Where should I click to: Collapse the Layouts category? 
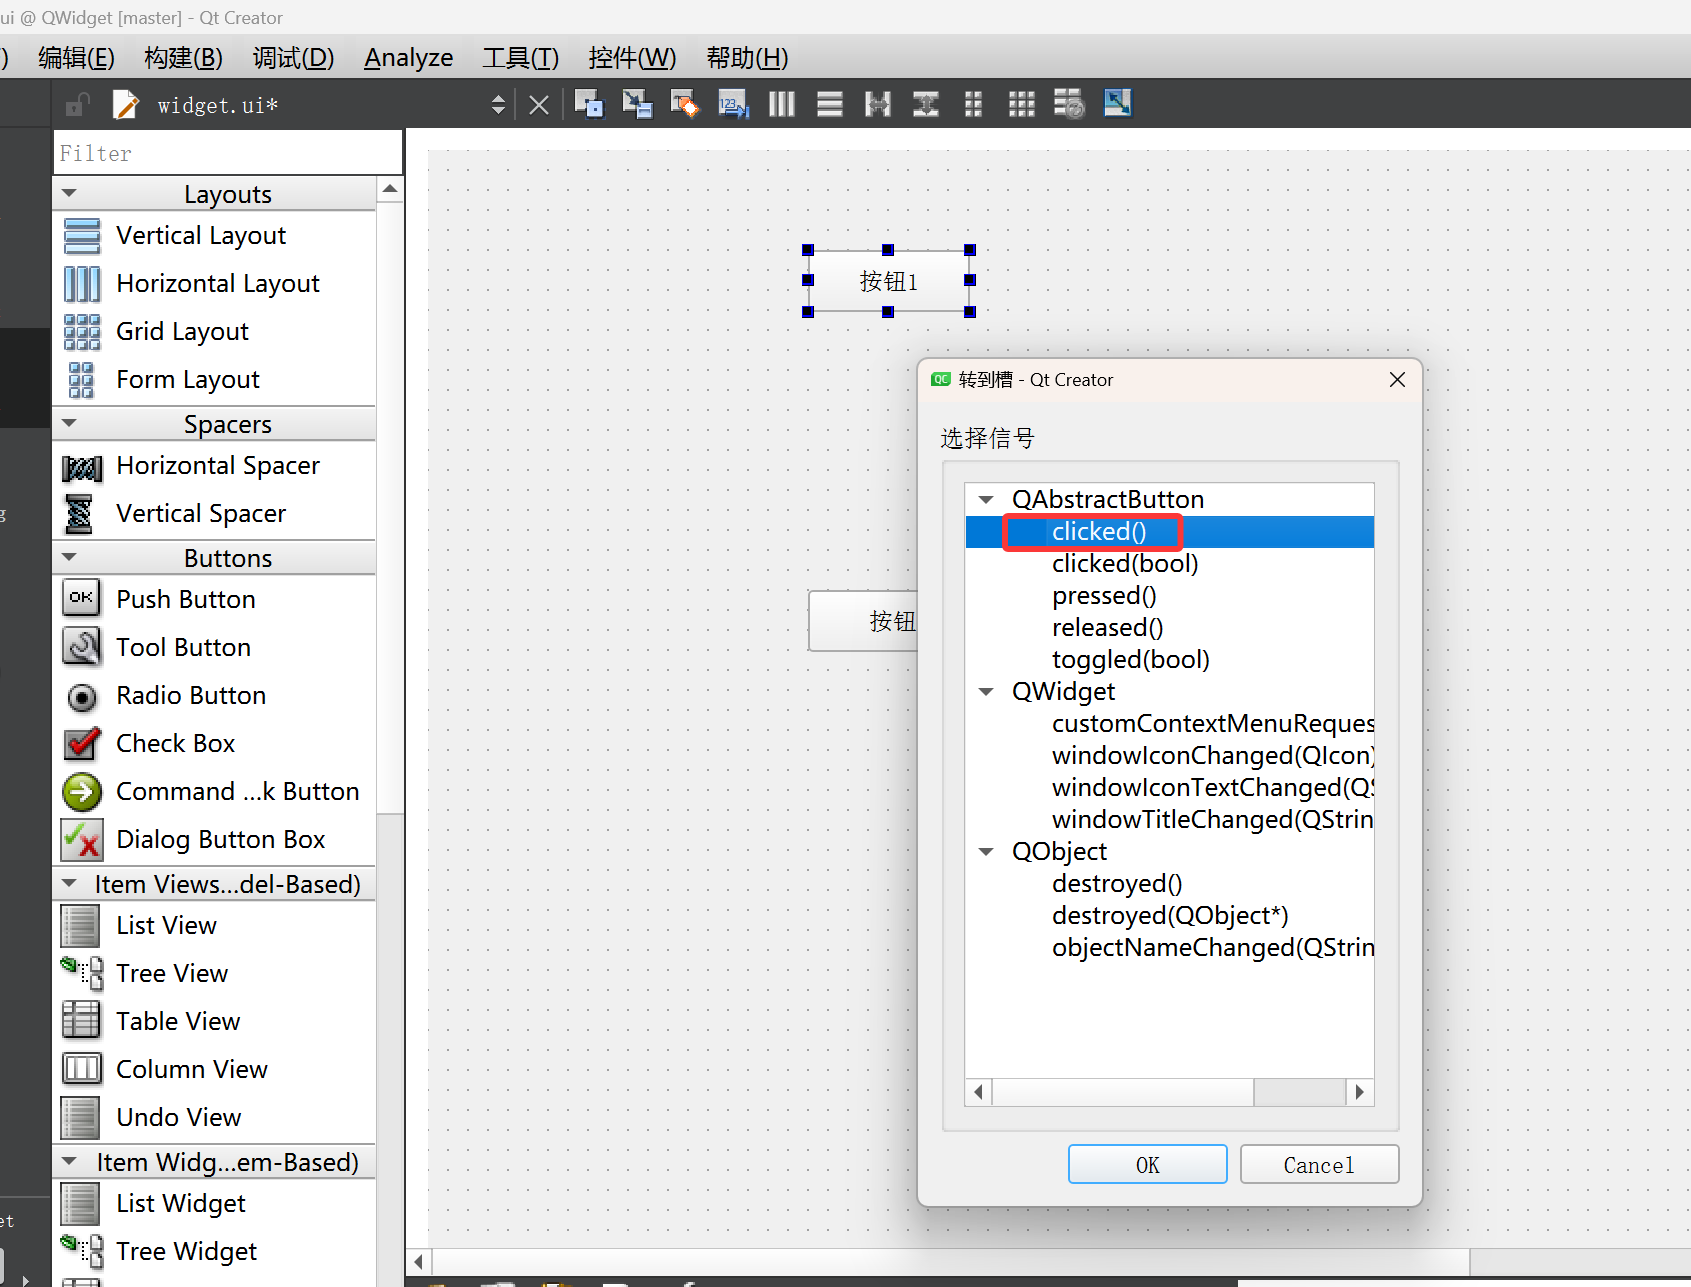pyautogui.click(x=69, y=193)
